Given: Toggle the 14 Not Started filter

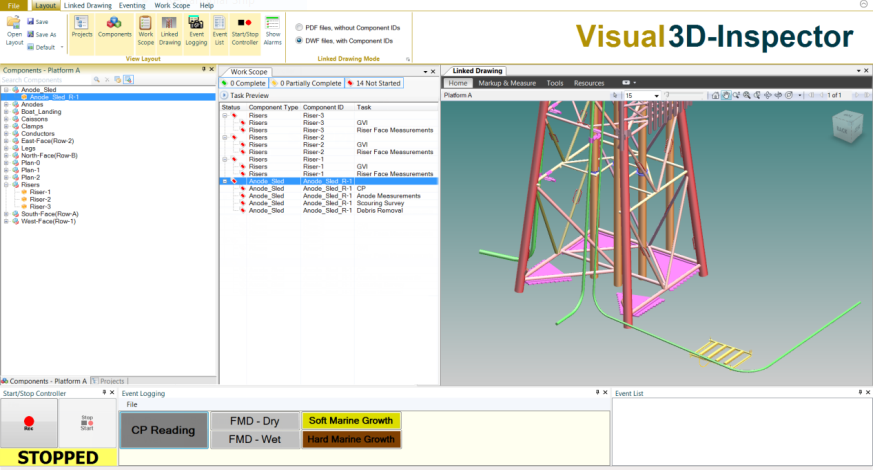Looking at the screenshot, I should coord(374,83).
